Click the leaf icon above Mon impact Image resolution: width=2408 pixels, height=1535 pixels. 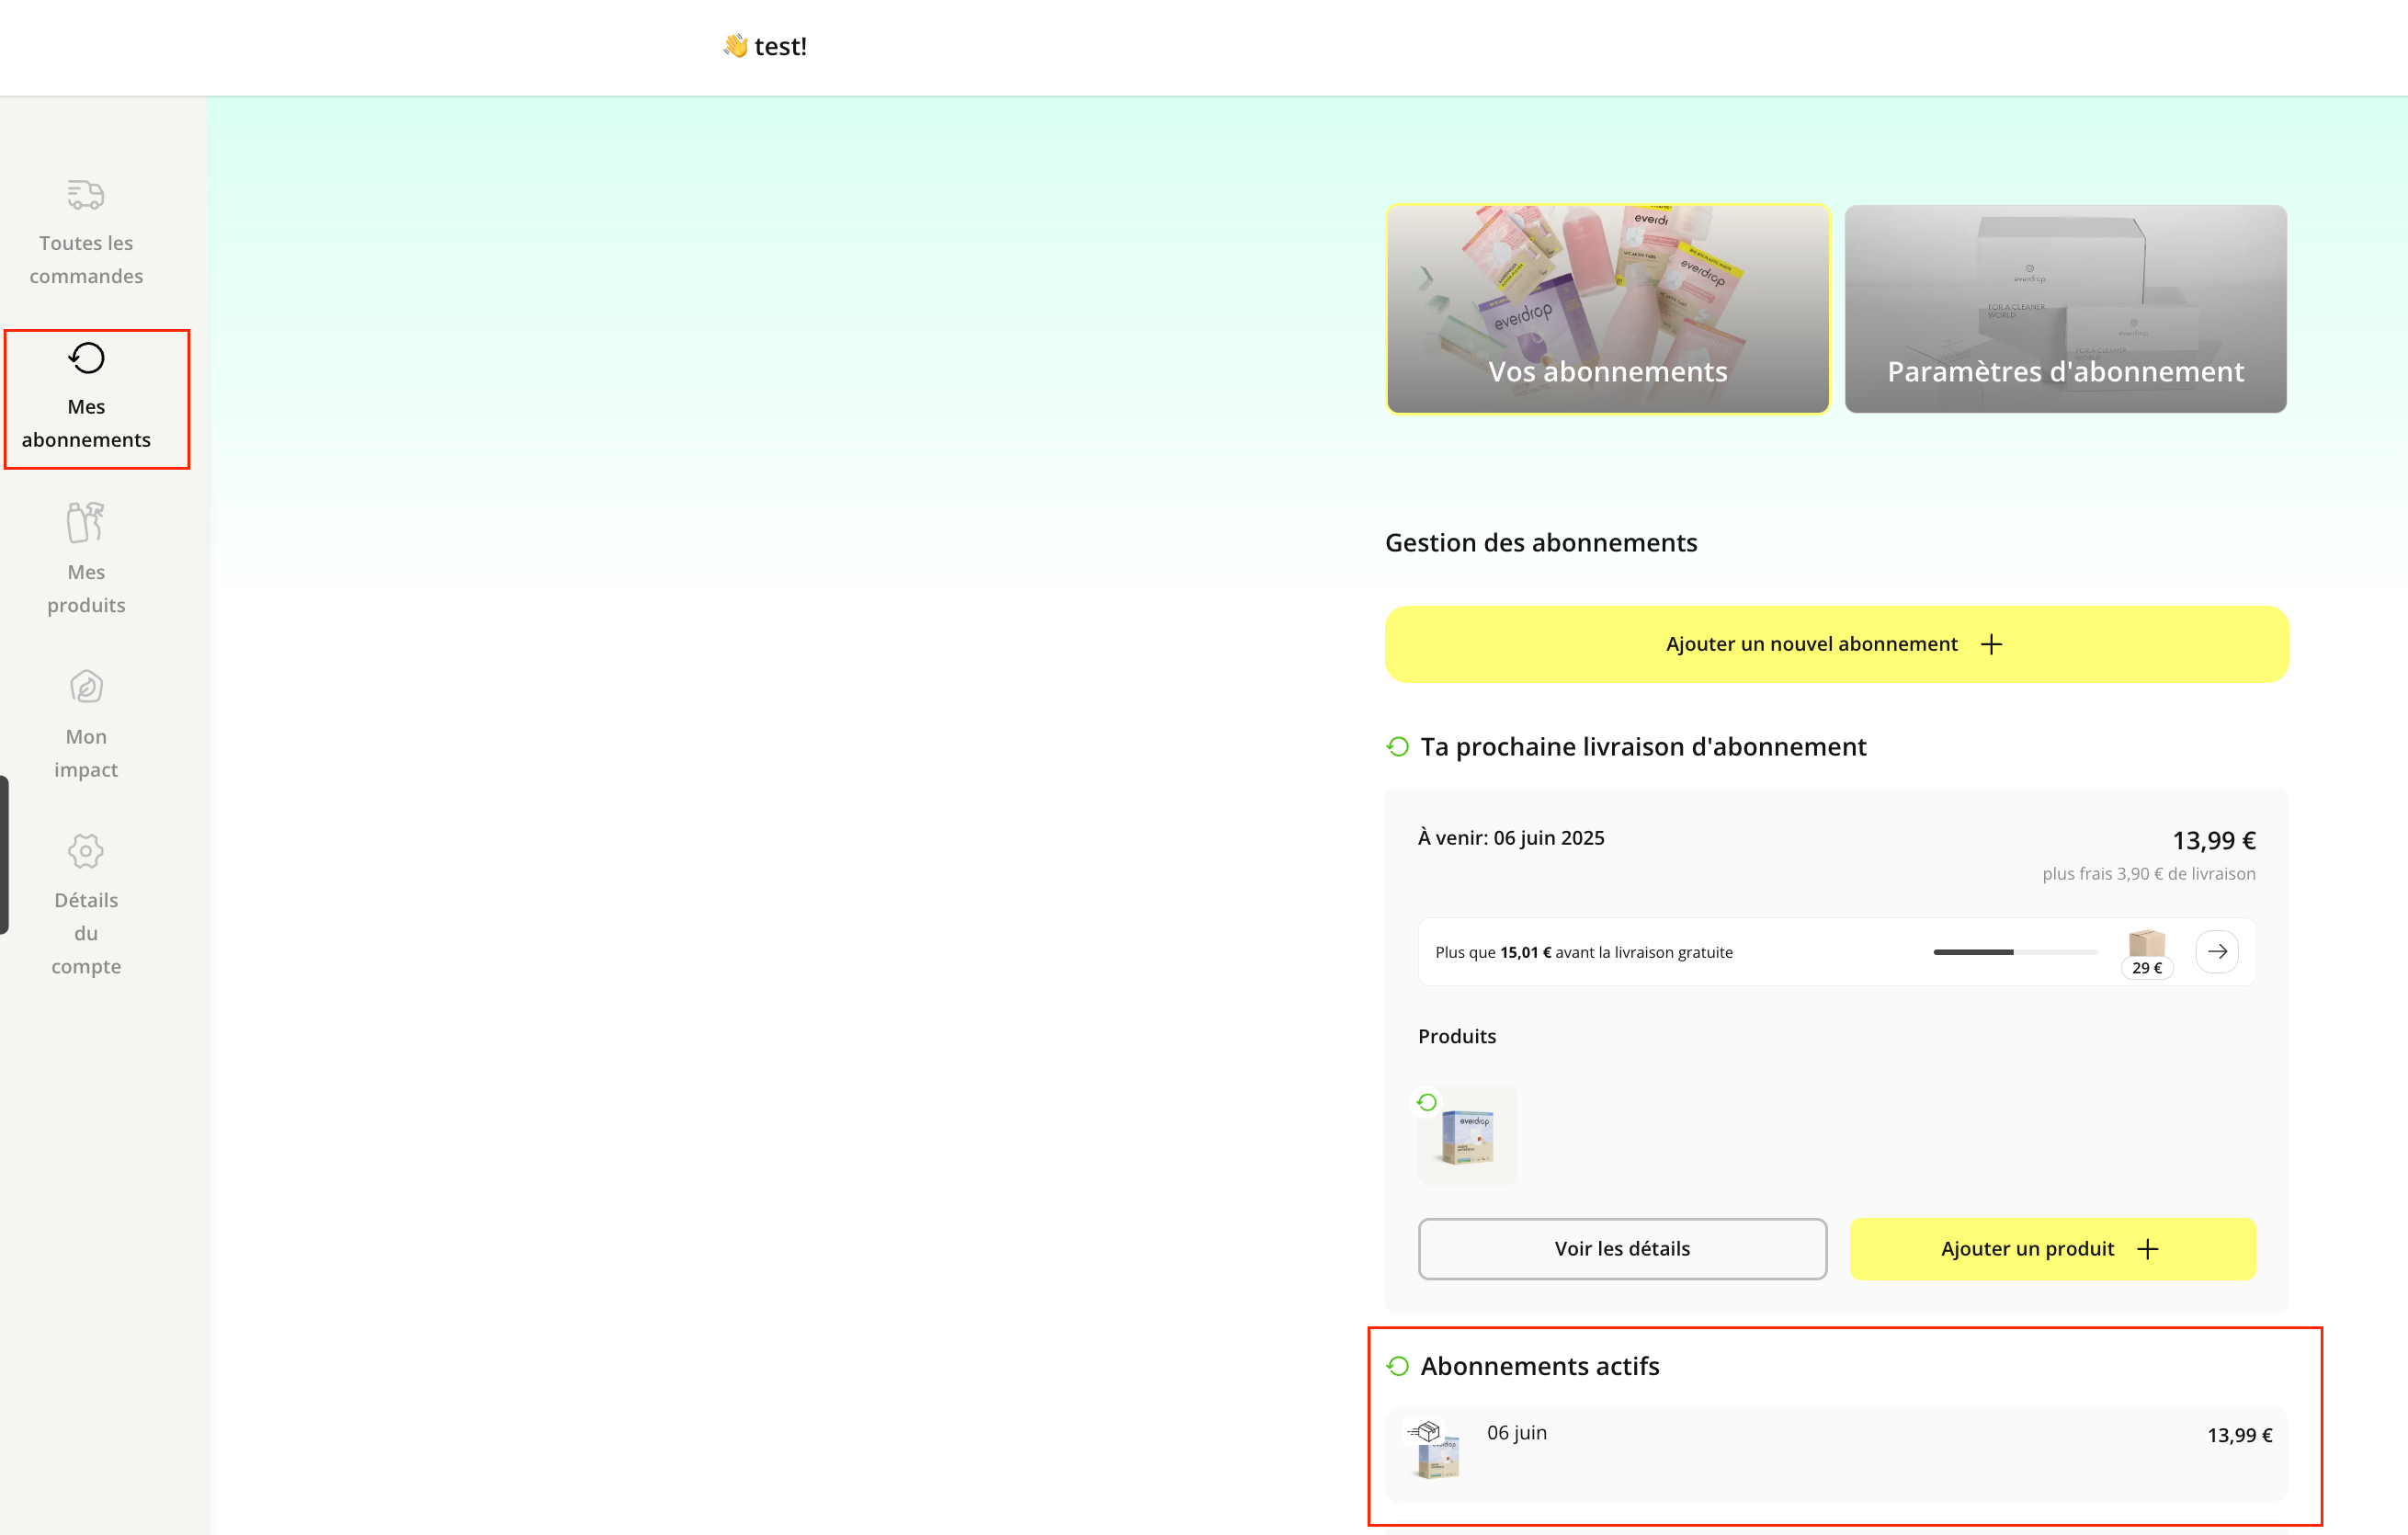pyautogui.click(x=85, y=686)
